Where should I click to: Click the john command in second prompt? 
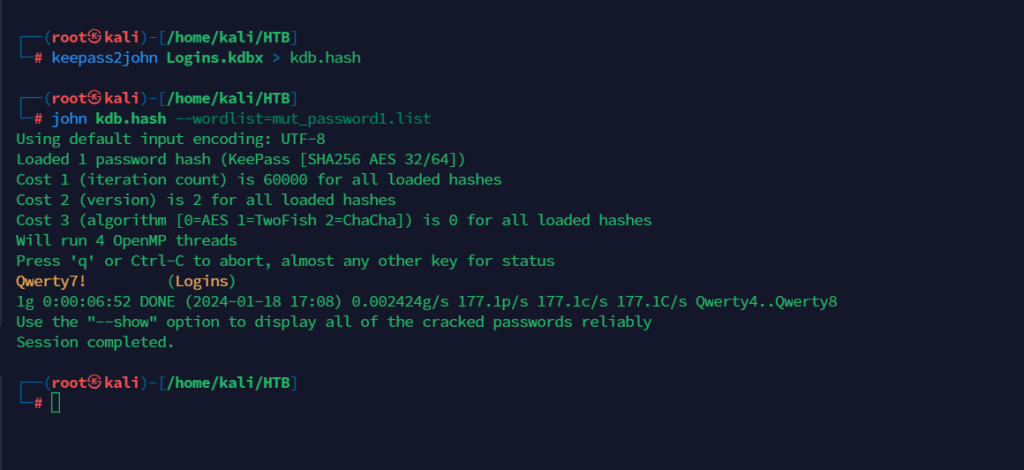(69, 119)
